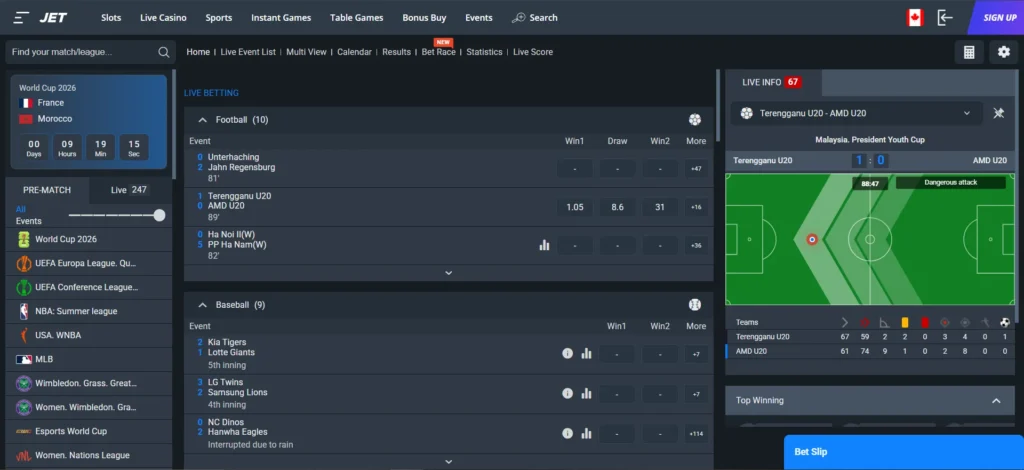
Task: Open info icon for LG Twins match
Action: [x=568, y=393]
